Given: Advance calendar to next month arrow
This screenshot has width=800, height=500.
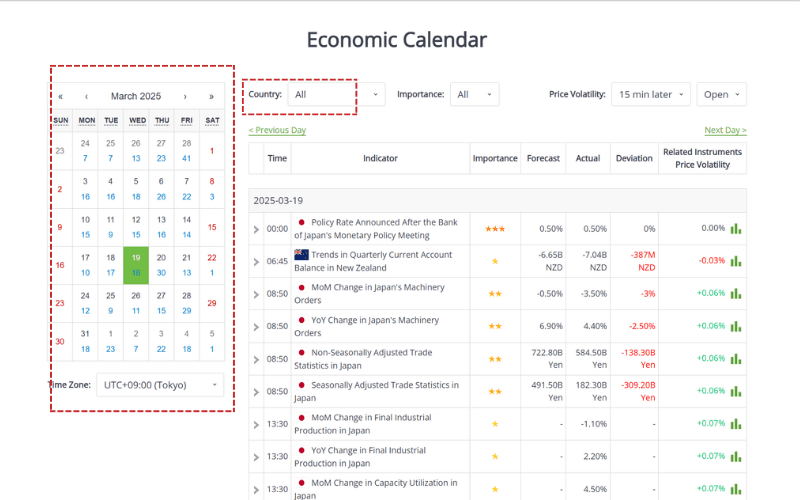Looking at the screenshot, I should 185,96.
